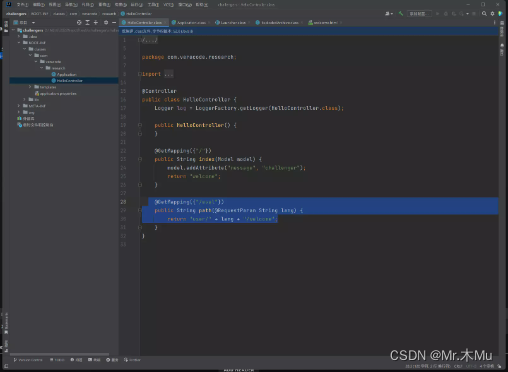Select application.properties in project tree

tap(56, 94)
